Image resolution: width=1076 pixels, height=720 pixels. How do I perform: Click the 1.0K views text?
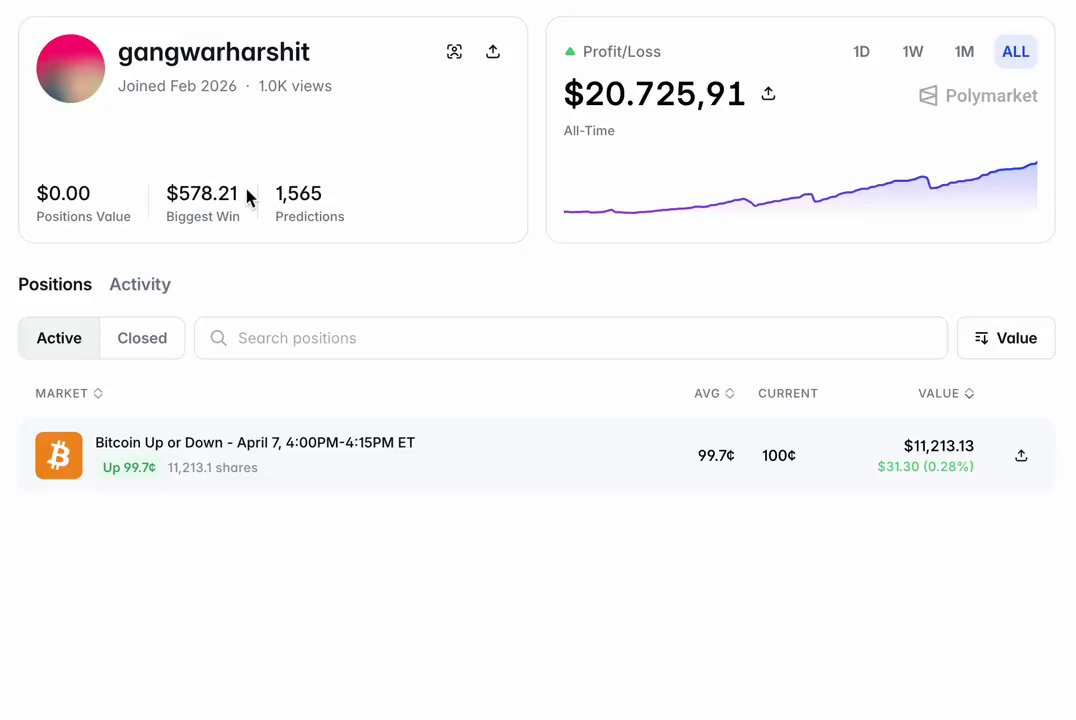pyautogui.click(x=295, y=86)
